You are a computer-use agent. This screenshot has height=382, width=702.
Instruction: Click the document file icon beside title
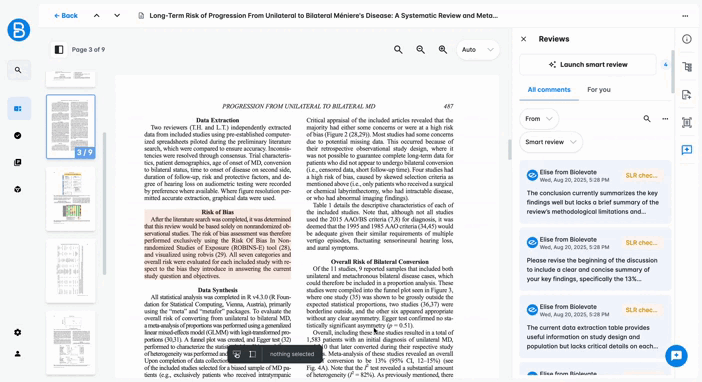coord(141,16)
